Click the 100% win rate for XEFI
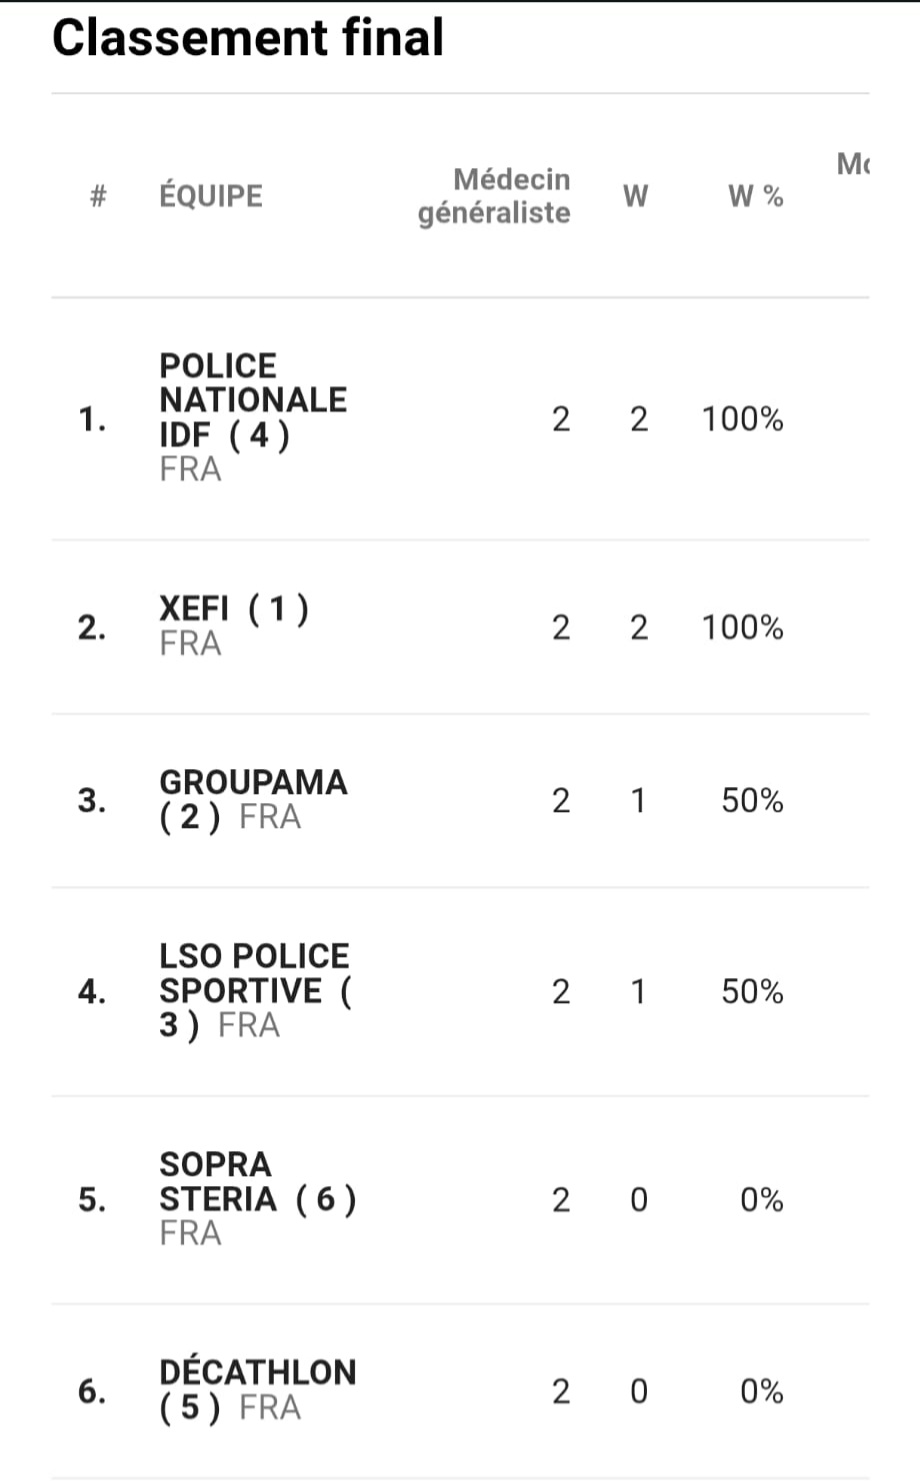Viewport: 920px width, 1481px height. pyautogui.click(x=742, y=628)
